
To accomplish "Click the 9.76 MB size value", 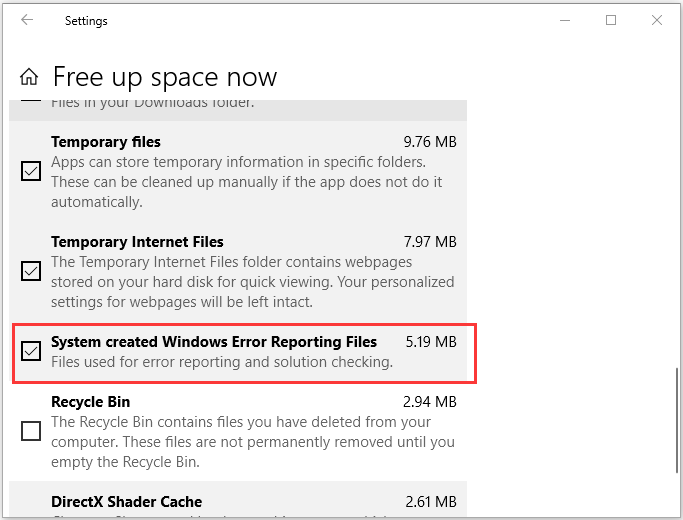I will pyautogui.click(x=430, y=142).
